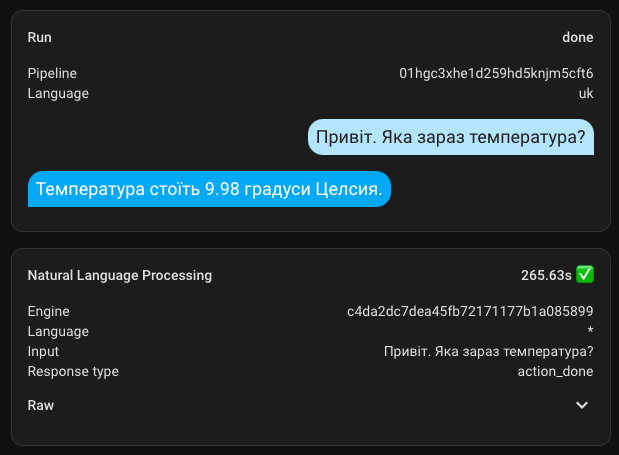The width and height of the screenshot is (619, 455).
Task: Click the 265.63s duration text
Action: pyautogui.click(x=546, y=274)
